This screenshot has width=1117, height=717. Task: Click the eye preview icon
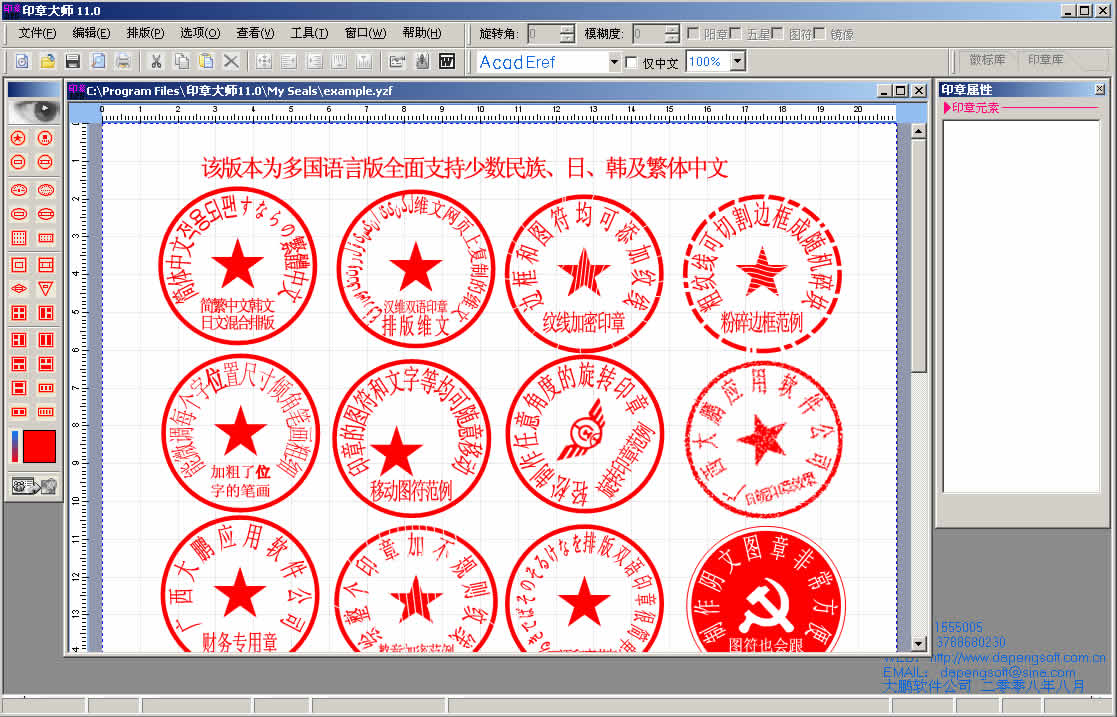click(33, 109)
